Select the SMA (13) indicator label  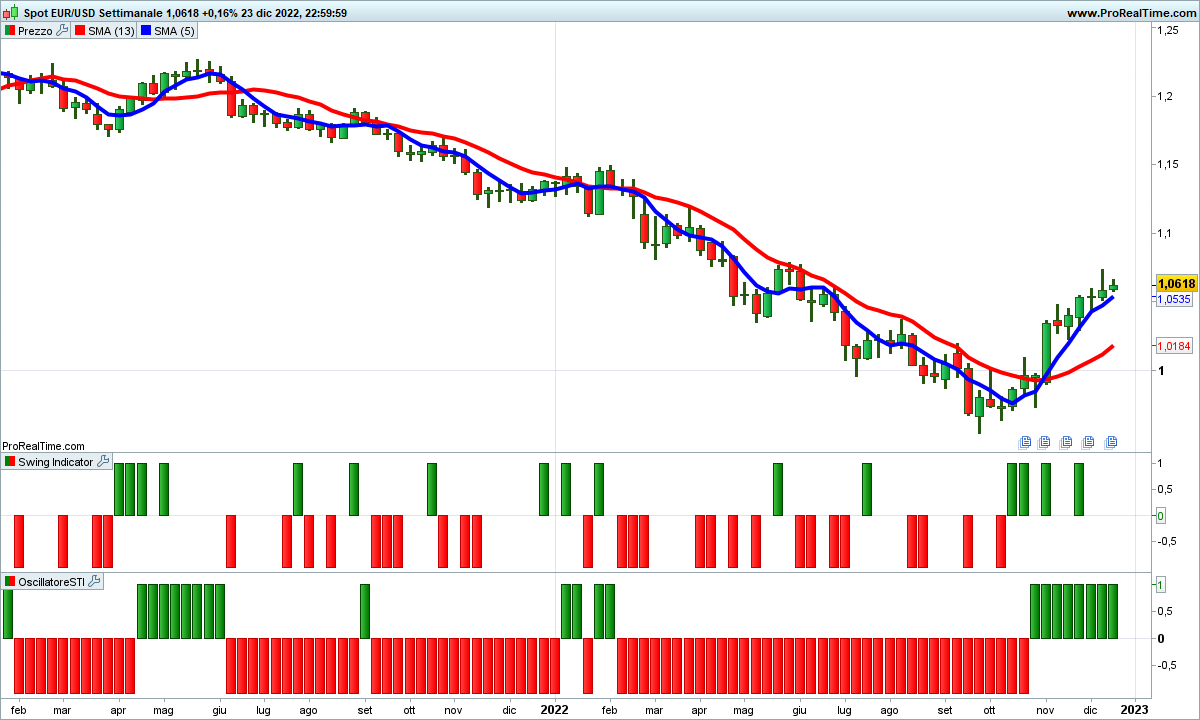coord(110,31)
